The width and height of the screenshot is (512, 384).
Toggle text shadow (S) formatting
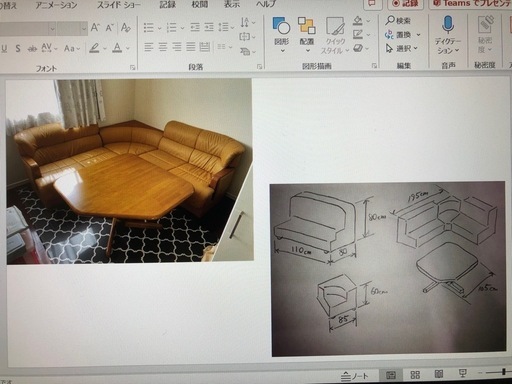tap(18, 49)
